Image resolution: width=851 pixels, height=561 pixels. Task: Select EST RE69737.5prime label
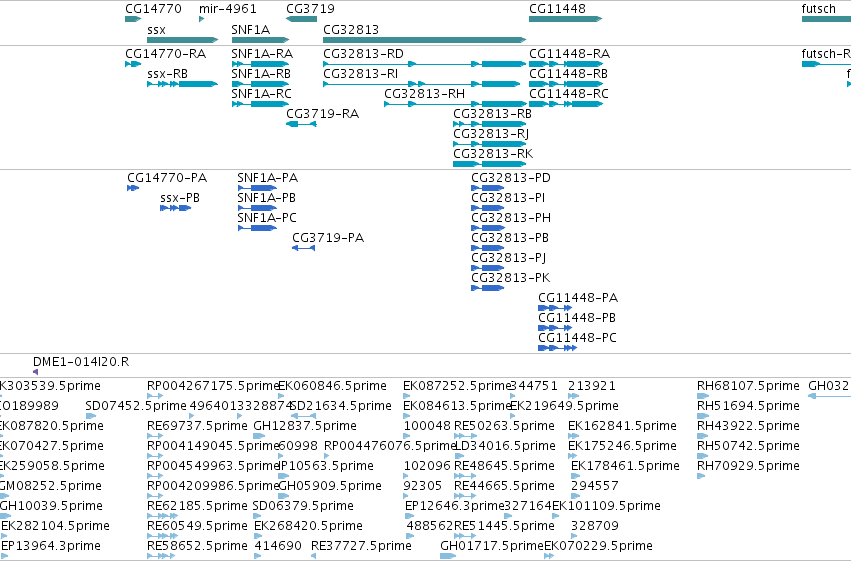(x=197, y=426)
